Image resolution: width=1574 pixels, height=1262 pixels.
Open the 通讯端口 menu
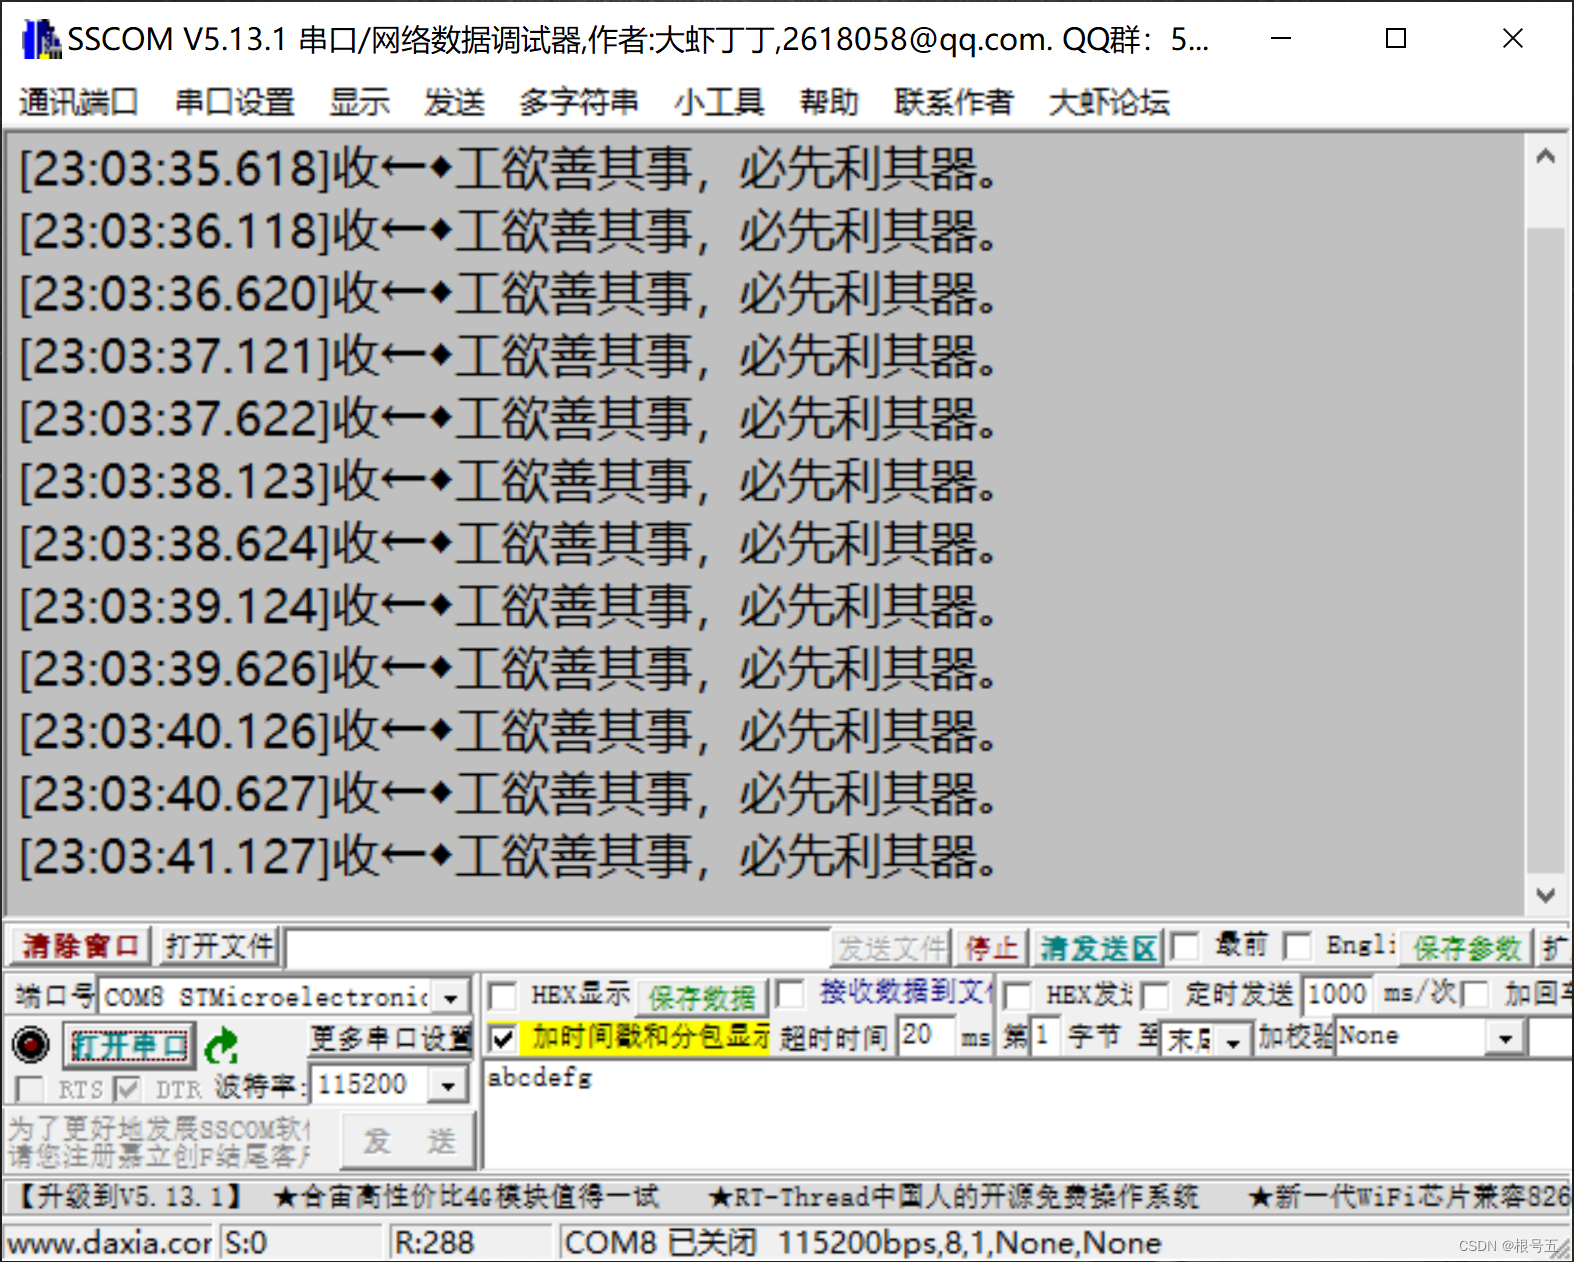(78, 102)
